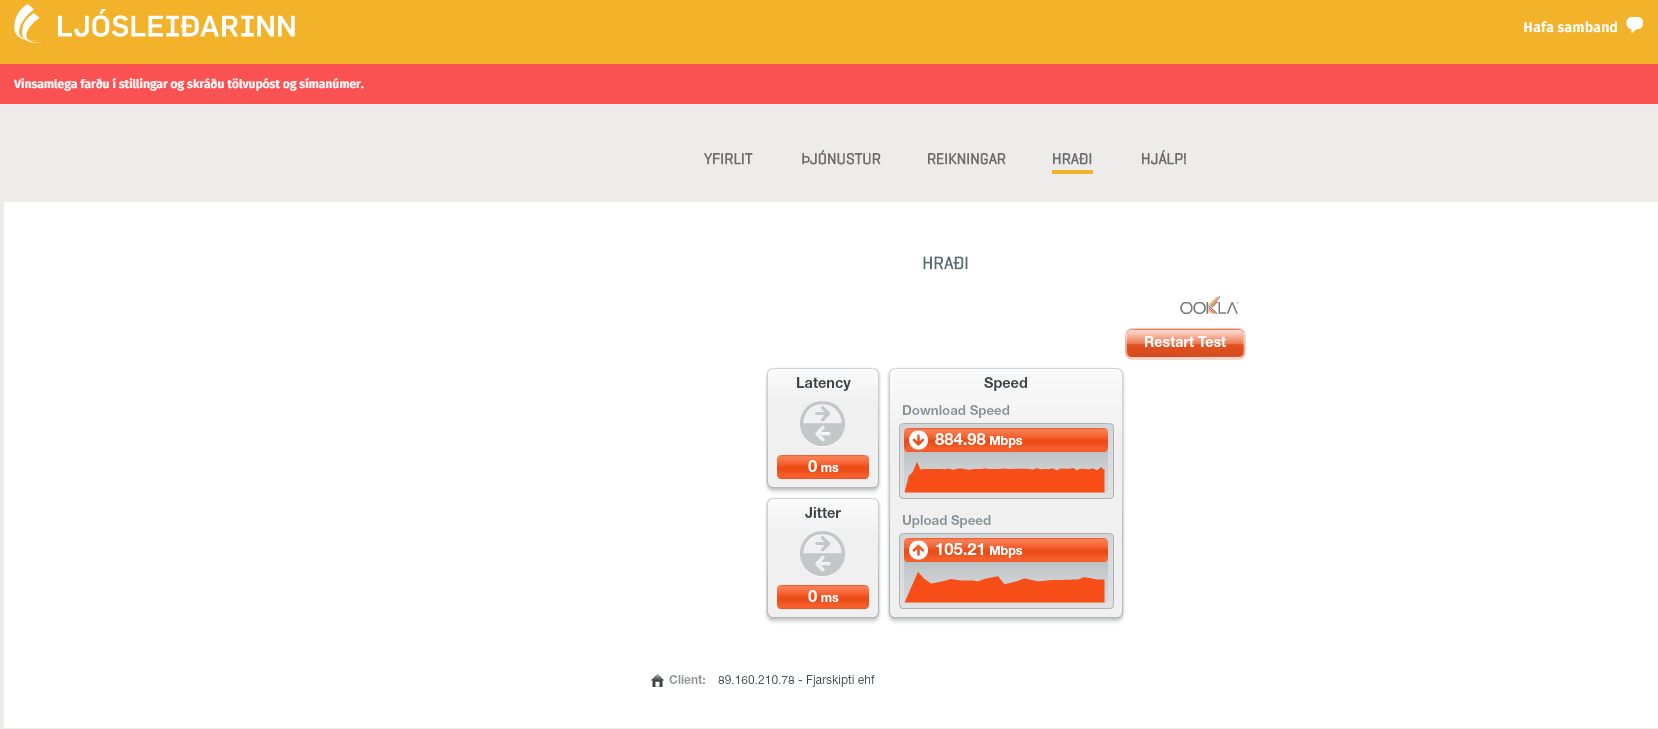Click the chat bubble icon beside Hafa samband
This screenshot has width=1658, height=729.
(x=1634, y=25)
